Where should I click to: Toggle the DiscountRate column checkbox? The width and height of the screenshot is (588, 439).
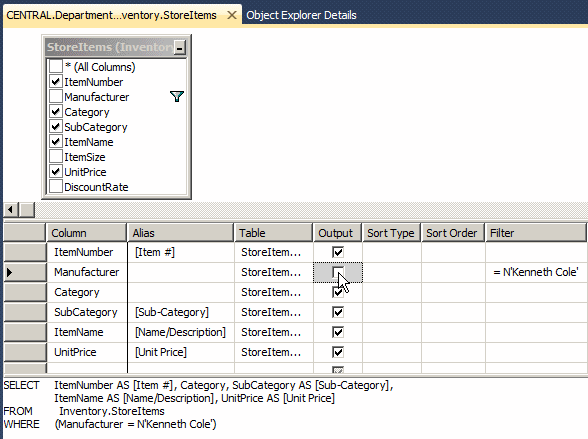pyautogui.click(x=56, y=187)
